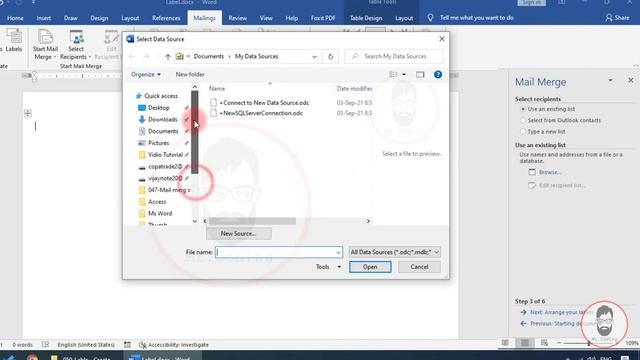The height and width of the screenshot is (360, 640).
Task: Click the table move handle in document
Action: pyautogui.click(x=28, y=113)
